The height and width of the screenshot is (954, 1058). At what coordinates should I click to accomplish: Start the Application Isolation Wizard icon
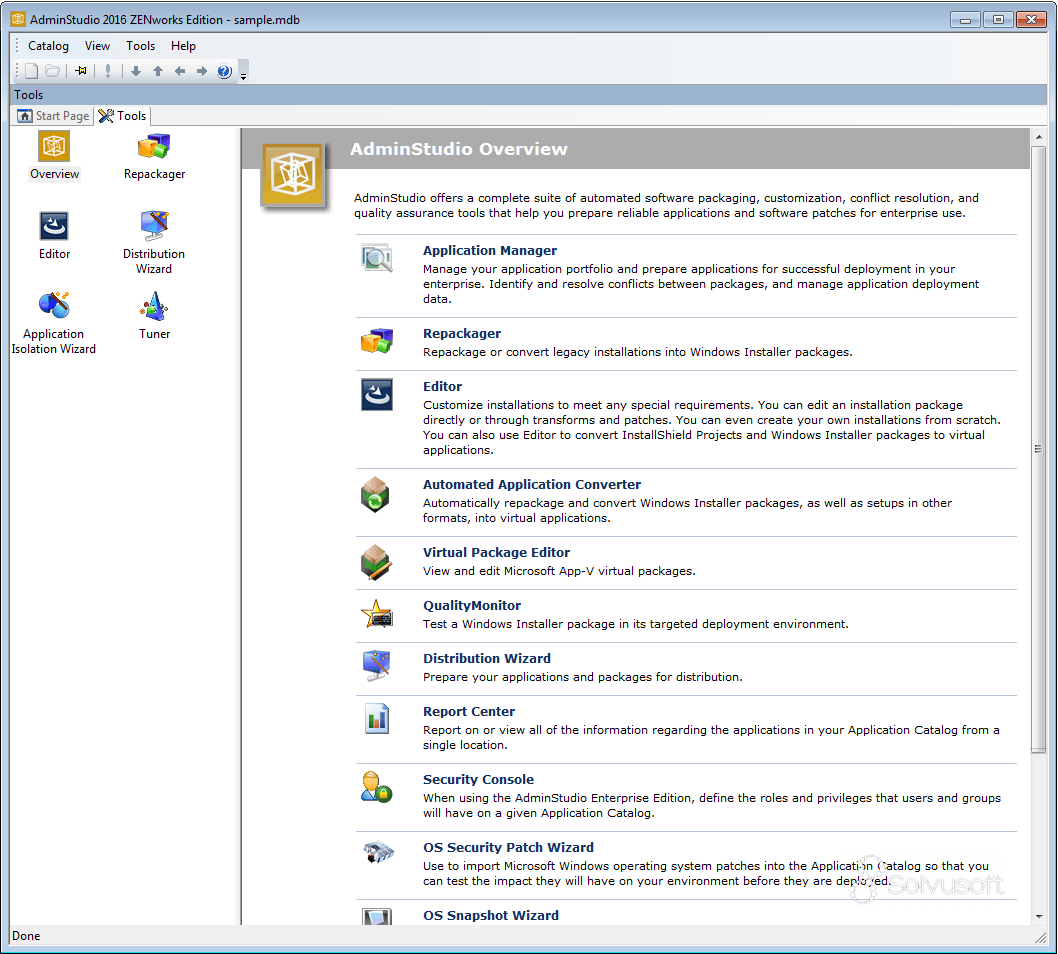(53, 307)
